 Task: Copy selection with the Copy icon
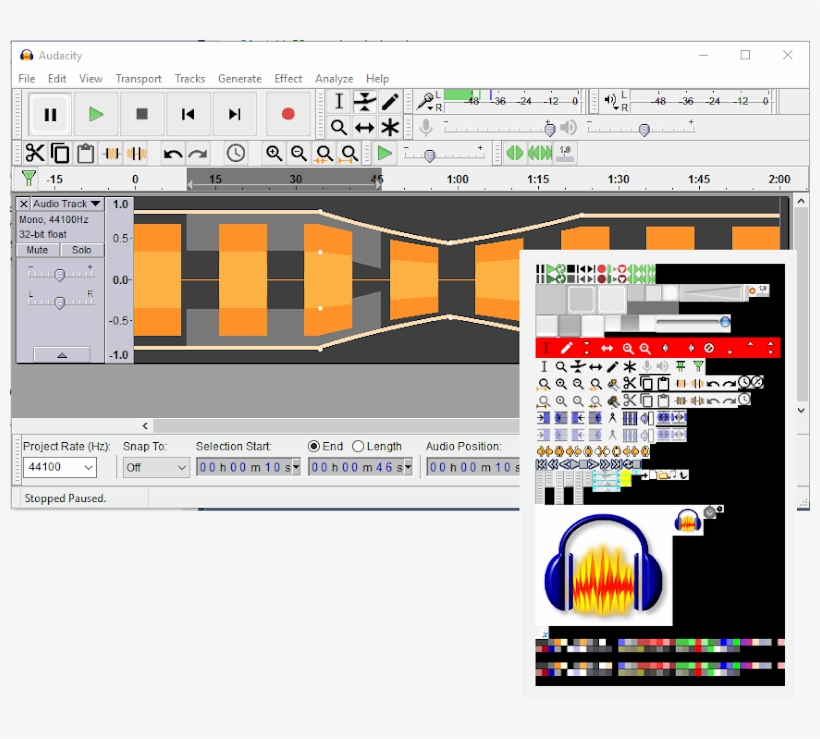60,153
